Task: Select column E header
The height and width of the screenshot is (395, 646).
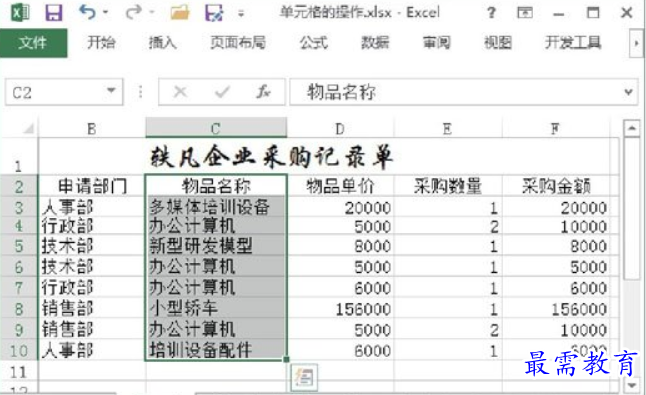Action: tap(447, 129)
